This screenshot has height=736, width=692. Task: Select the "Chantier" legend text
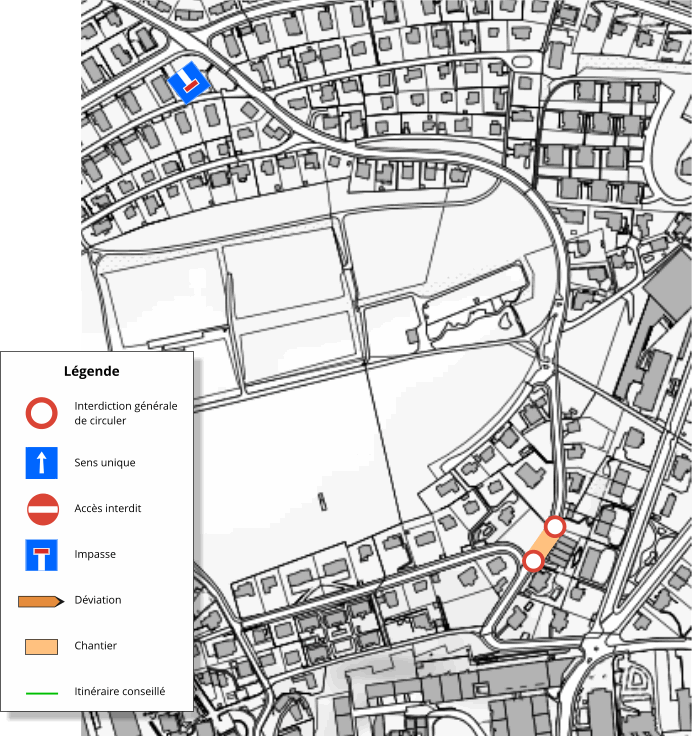point(96,646)
